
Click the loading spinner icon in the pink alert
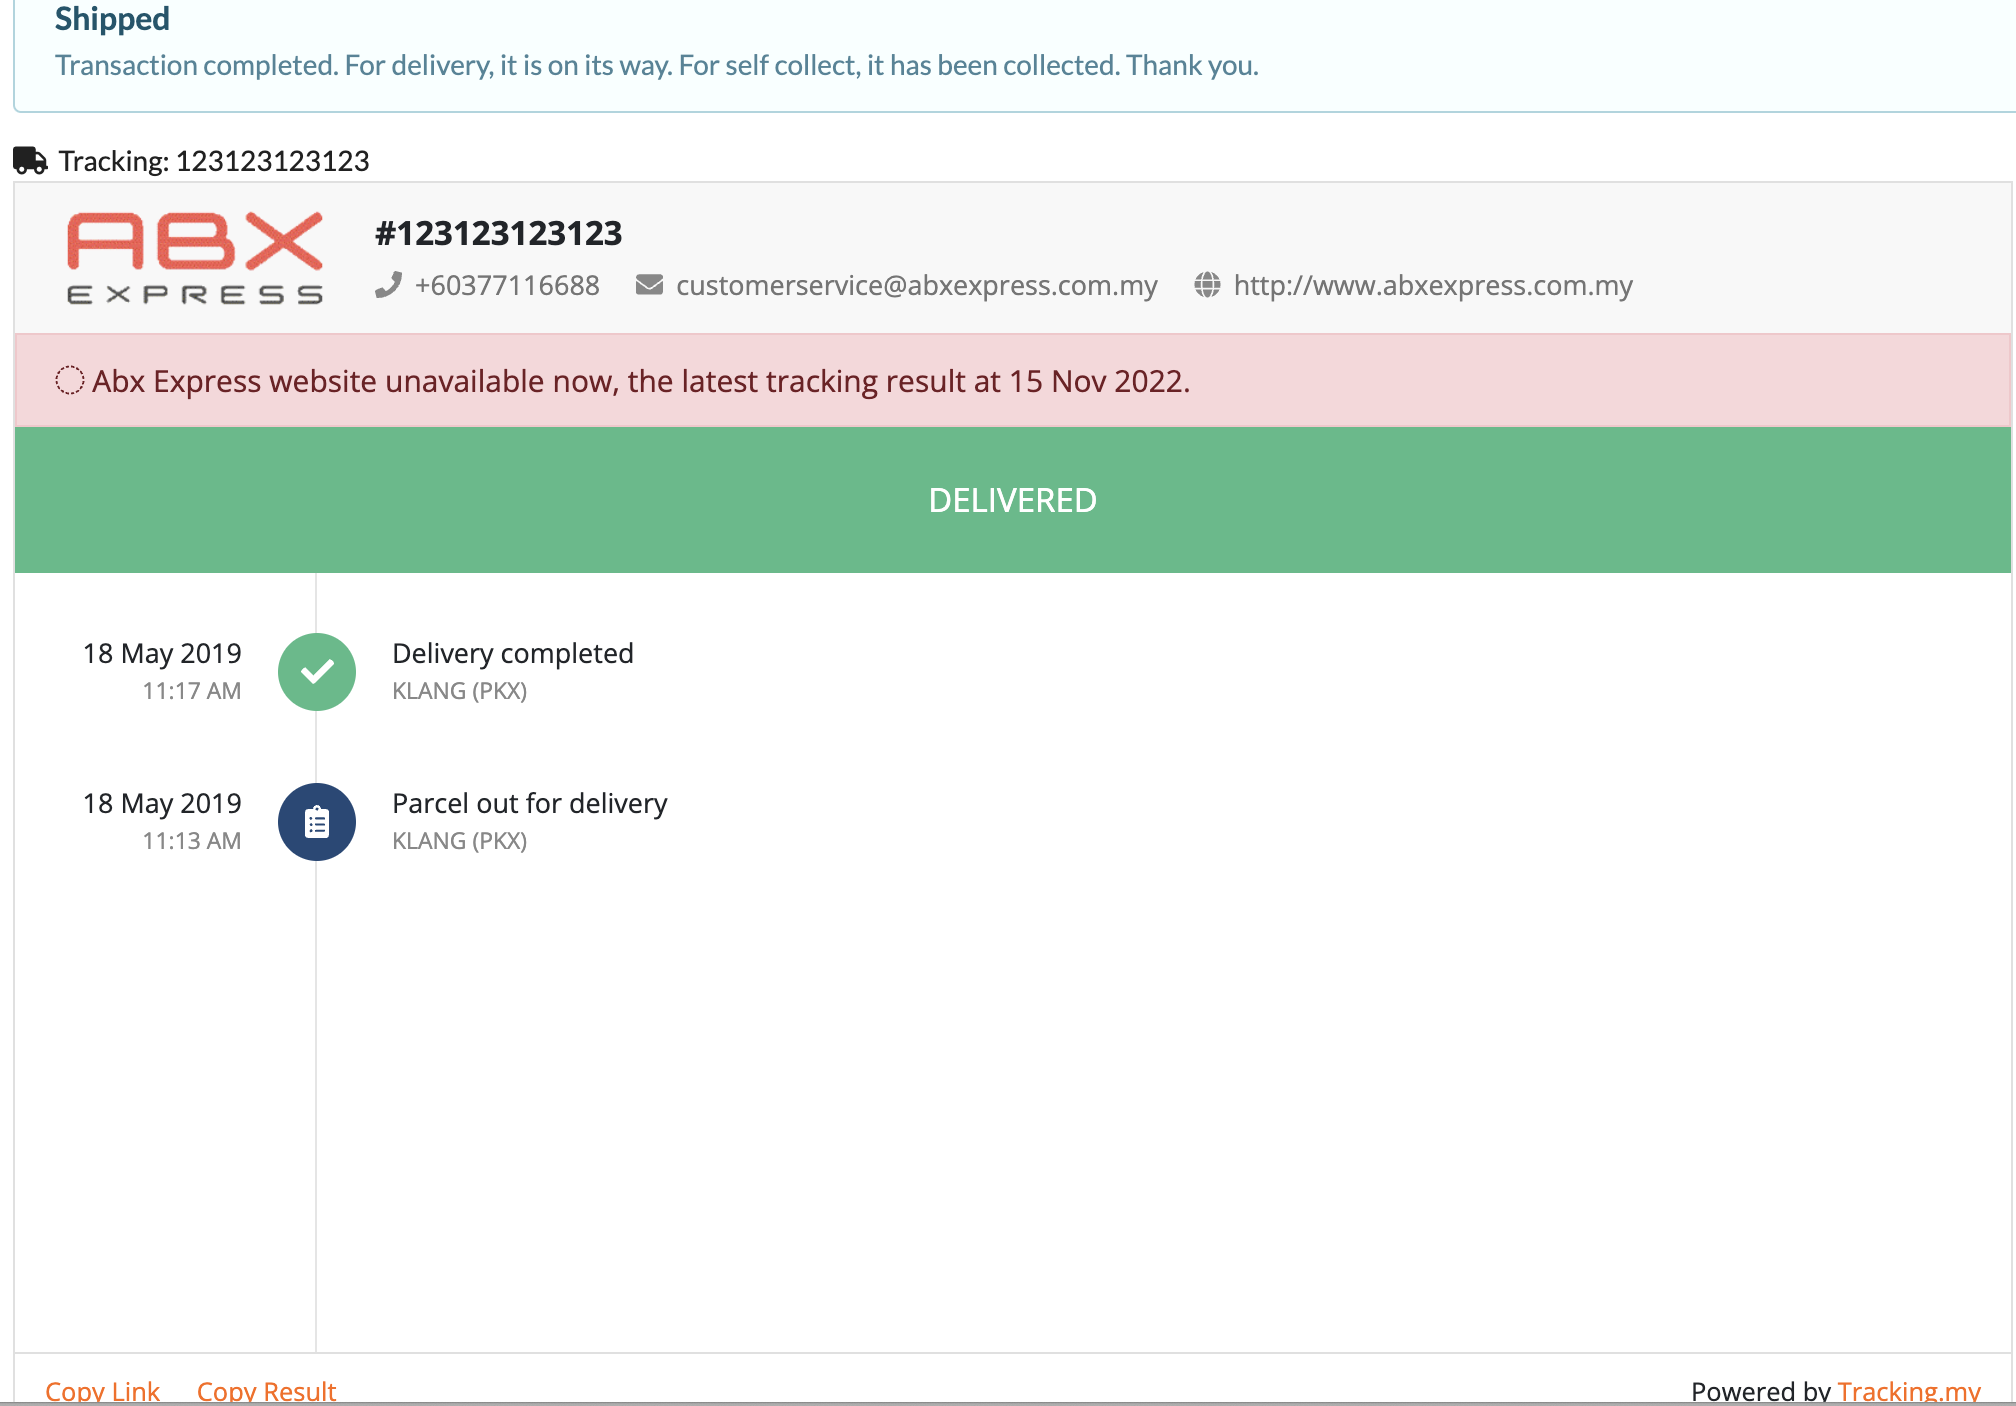click(x=69, y=381)
